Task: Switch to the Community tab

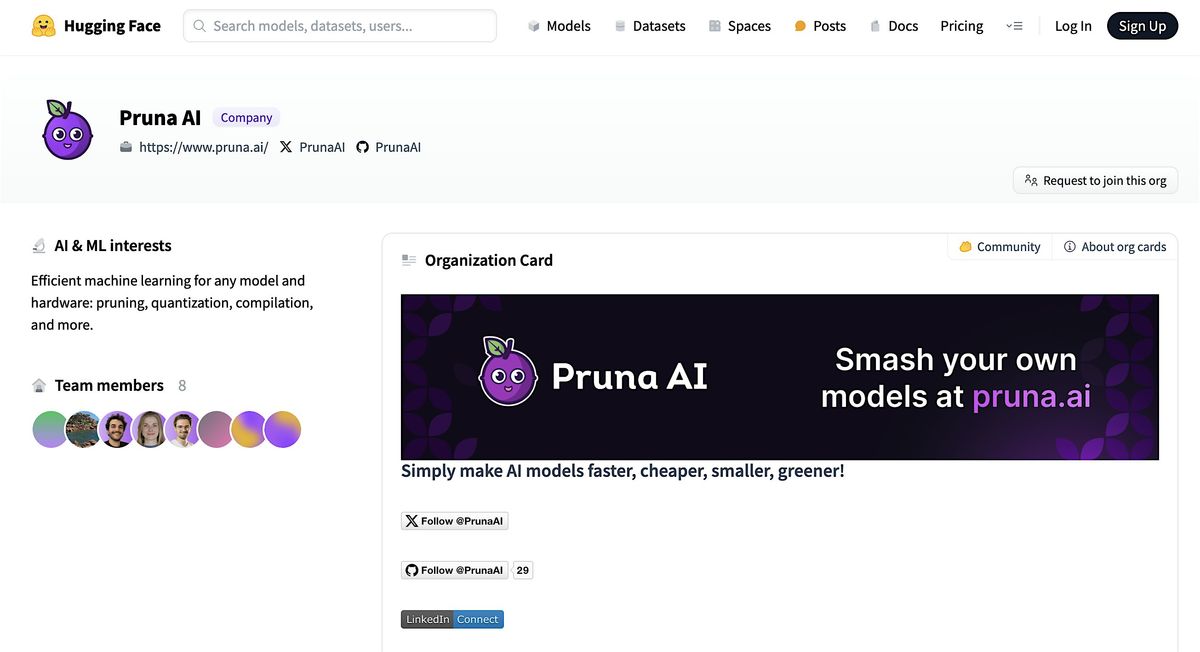Action: [x=998, y=246]
